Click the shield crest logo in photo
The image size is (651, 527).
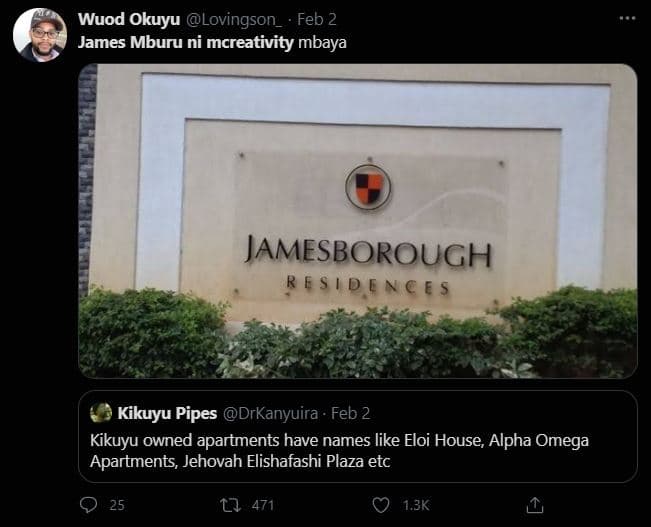[368, 187]
